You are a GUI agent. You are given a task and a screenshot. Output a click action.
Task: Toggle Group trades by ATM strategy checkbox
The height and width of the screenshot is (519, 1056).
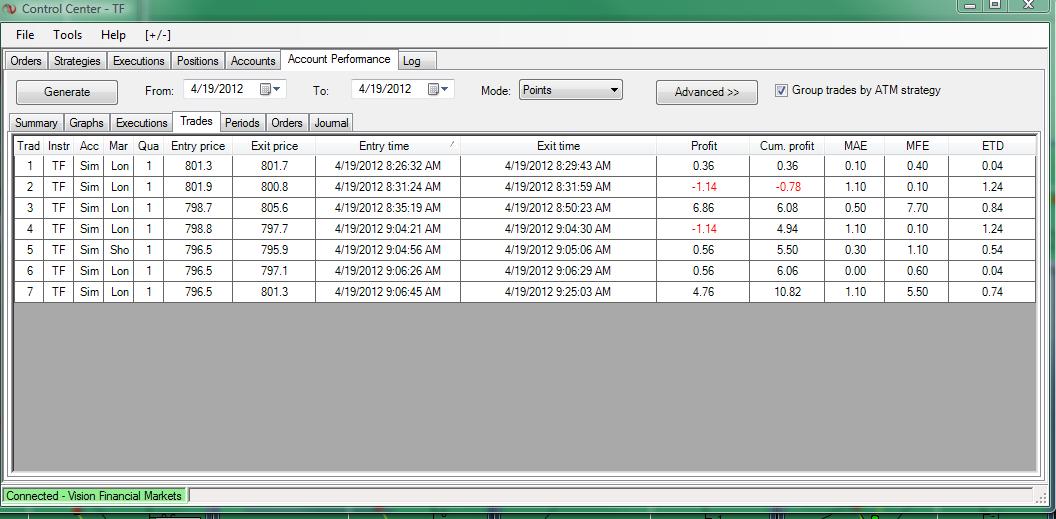click(x=781, y=90)
